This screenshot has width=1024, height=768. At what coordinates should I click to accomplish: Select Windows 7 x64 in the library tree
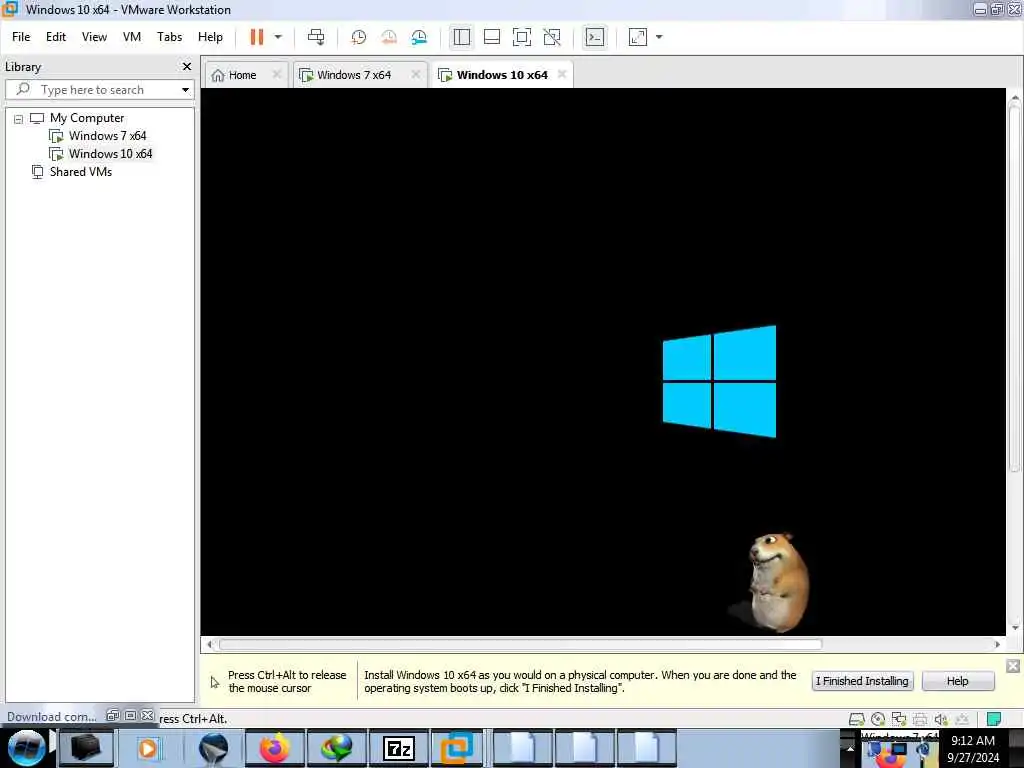[x=107, y=136]
